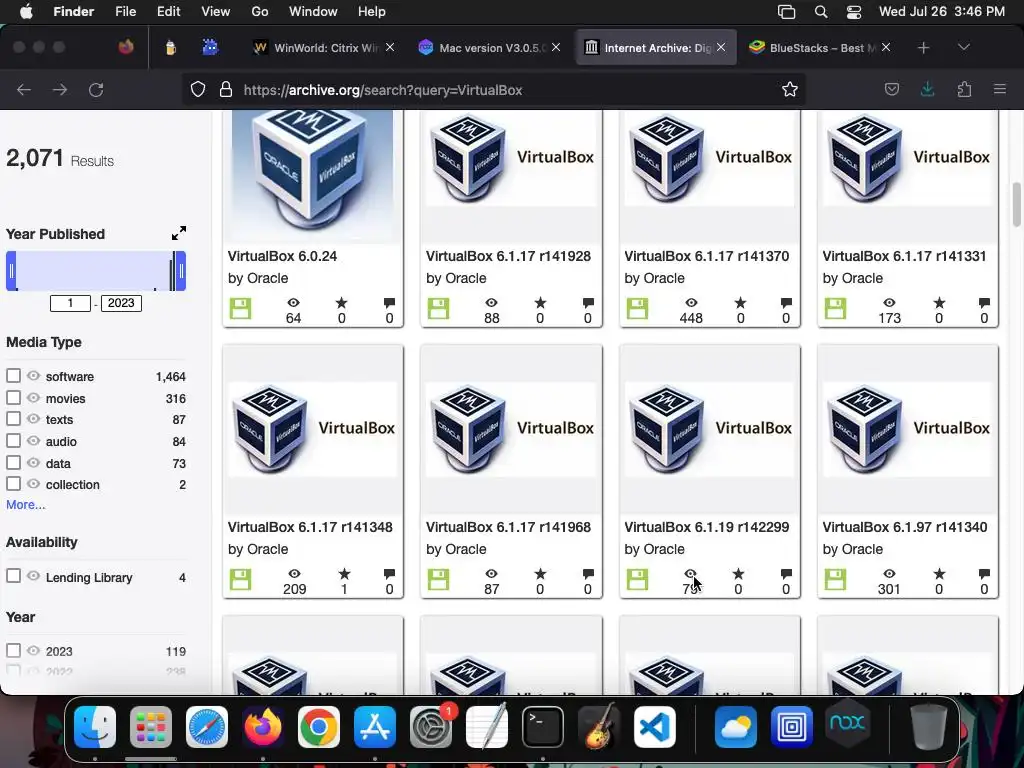Open VirtualBox 6.1.17 r141968 title link
This screenshot has width=1024, height=768.
click(508, 527)
